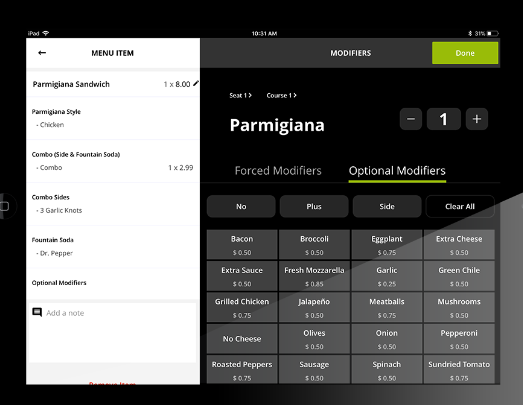Select the No Cheese option
523x405 pixels.
coord(242,339)
